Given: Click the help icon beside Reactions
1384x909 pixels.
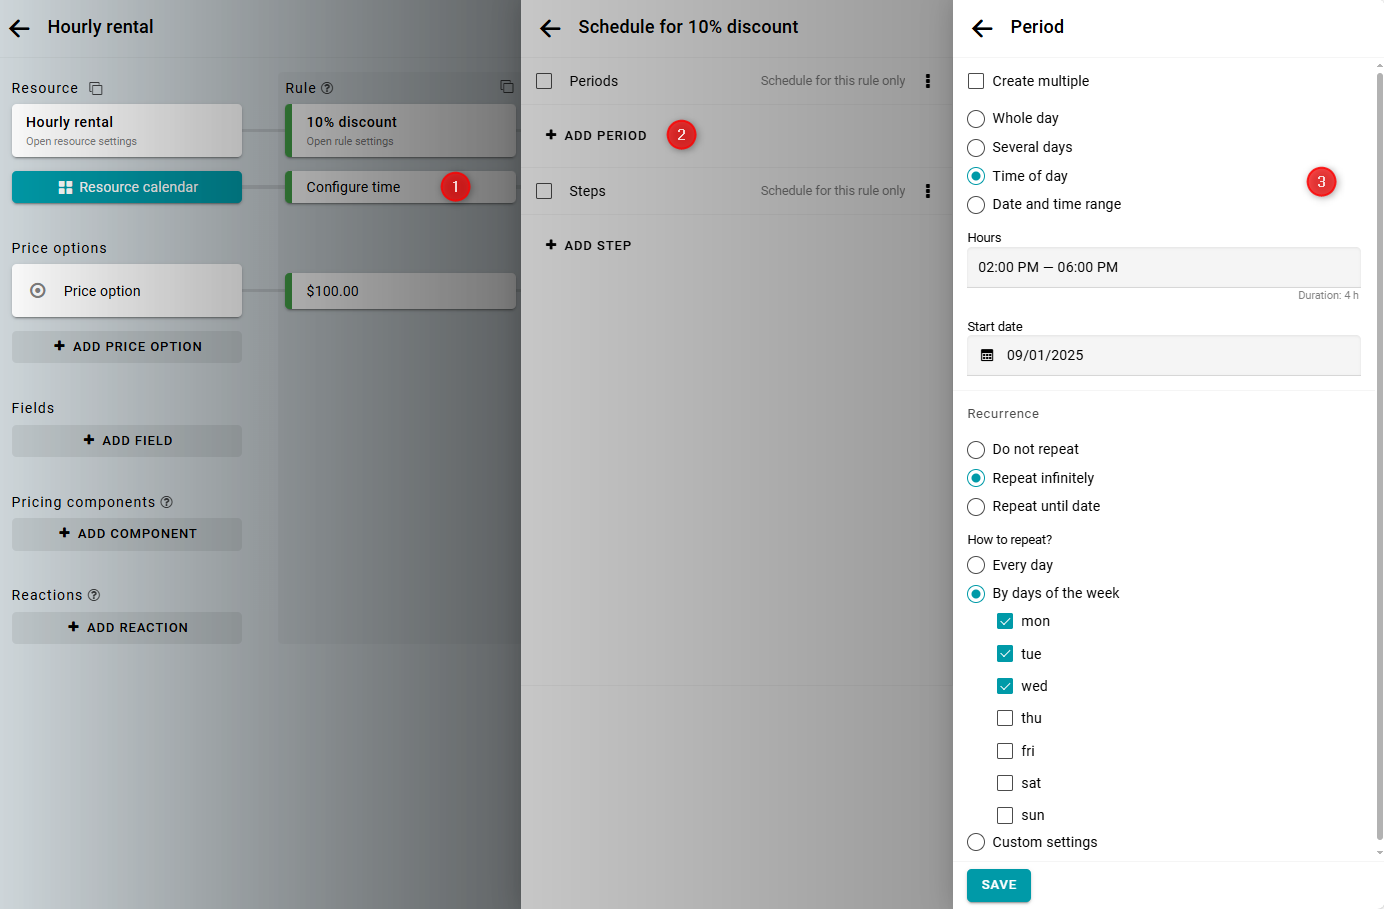Looking at the screenshot, I should [94, 595].
